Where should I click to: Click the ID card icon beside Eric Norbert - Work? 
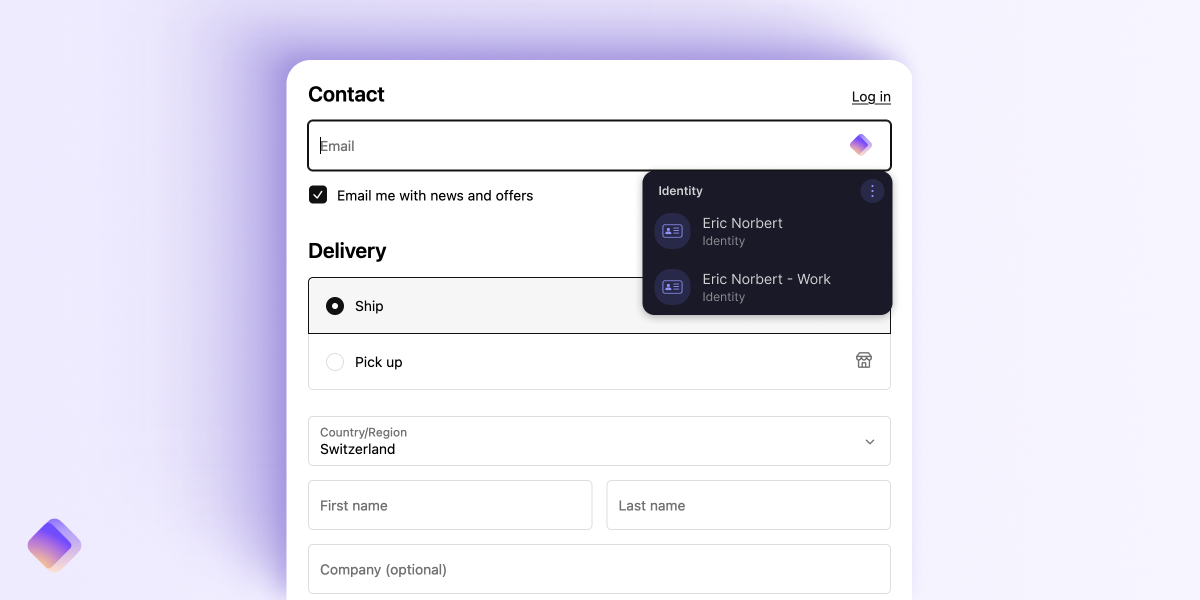672,287
